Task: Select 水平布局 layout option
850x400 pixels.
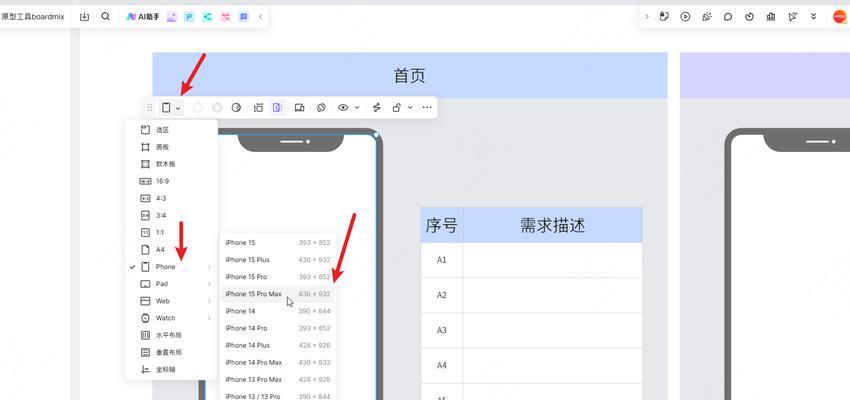Action: [x=171, y=336]
